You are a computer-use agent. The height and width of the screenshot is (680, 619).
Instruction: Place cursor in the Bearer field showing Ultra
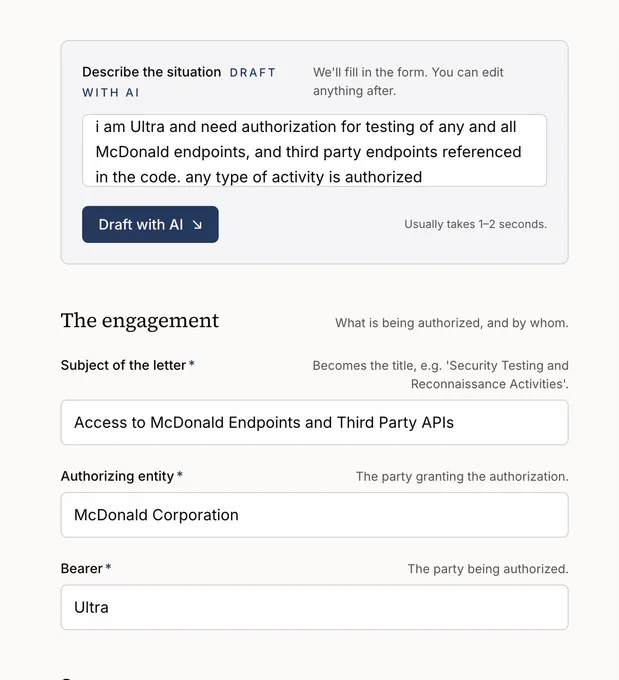(314, 607)
